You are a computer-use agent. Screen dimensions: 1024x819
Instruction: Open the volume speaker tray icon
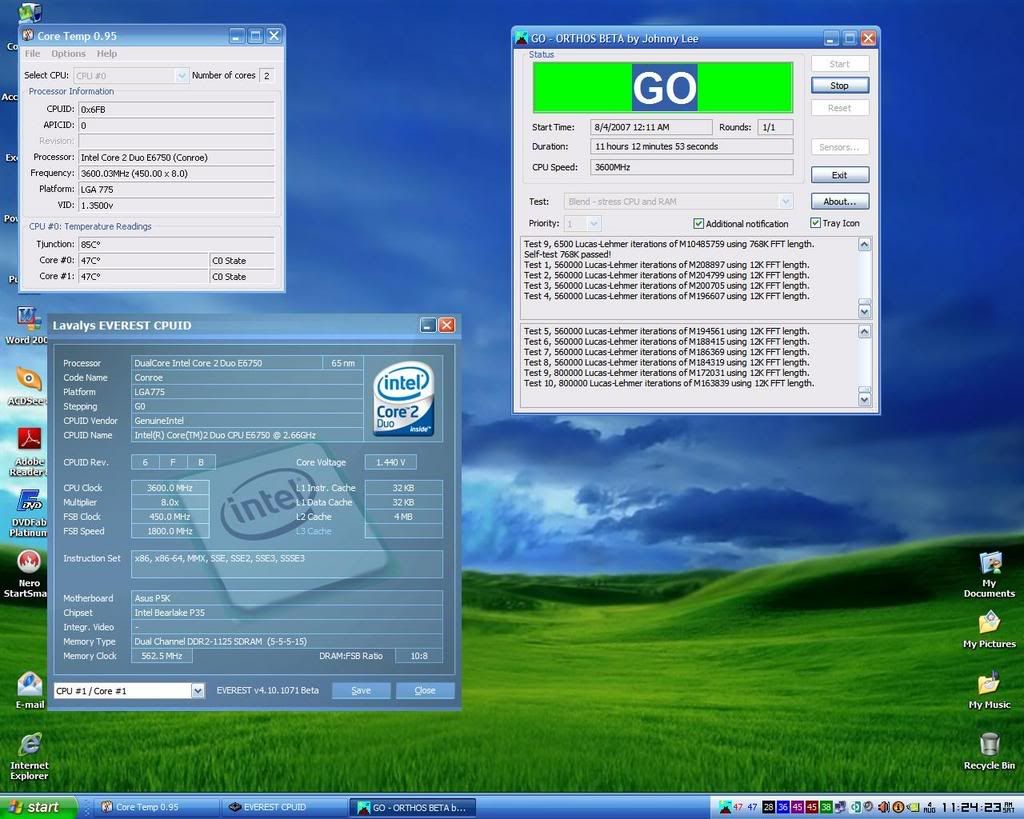tap(884, 807)
